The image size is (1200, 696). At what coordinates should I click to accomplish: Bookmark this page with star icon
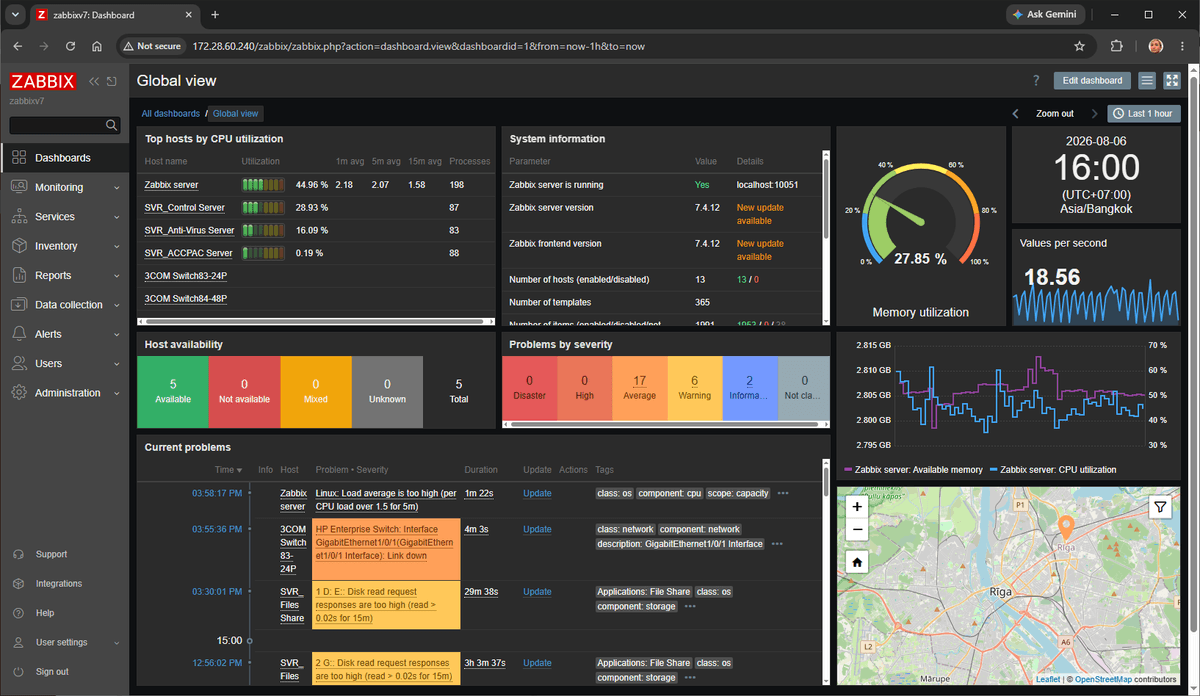pyautogui.click(x=1079, y=46)
